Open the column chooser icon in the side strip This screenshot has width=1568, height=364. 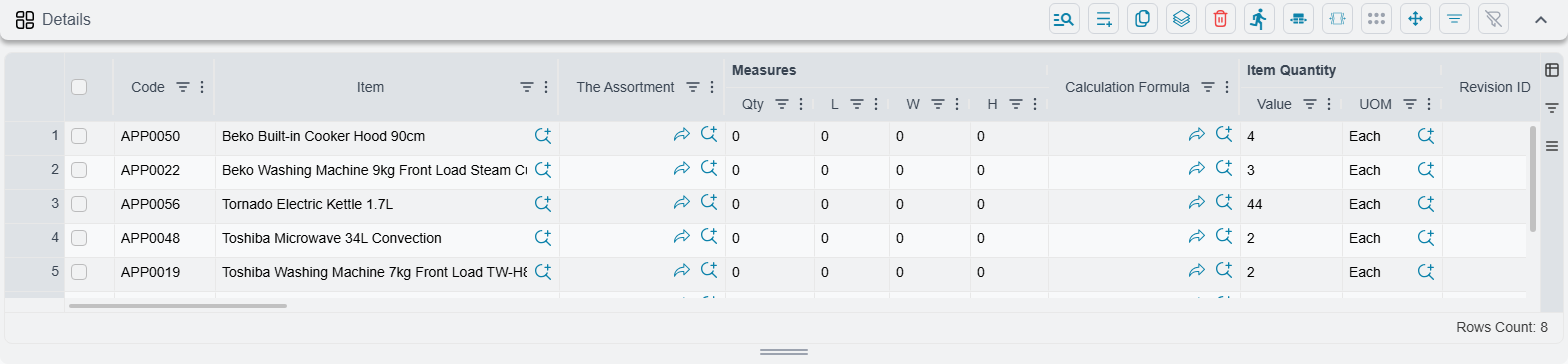[x=1552, y=70]
